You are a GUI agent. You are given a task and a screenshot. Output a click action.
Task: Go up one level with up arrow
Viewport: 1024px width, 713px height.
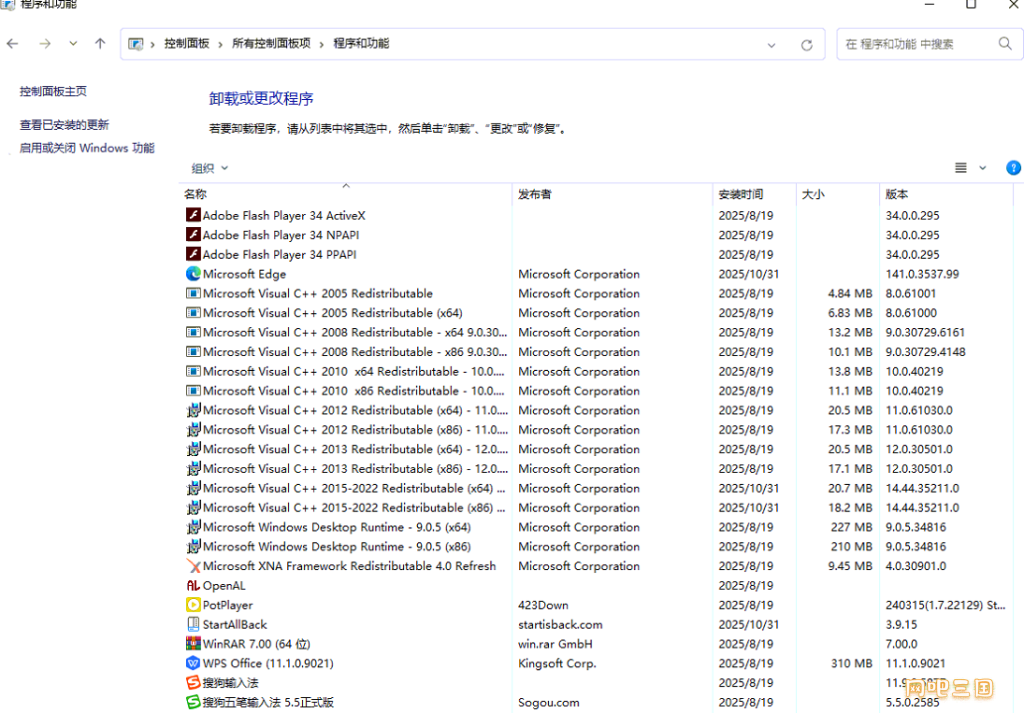[x=100, y=44]
